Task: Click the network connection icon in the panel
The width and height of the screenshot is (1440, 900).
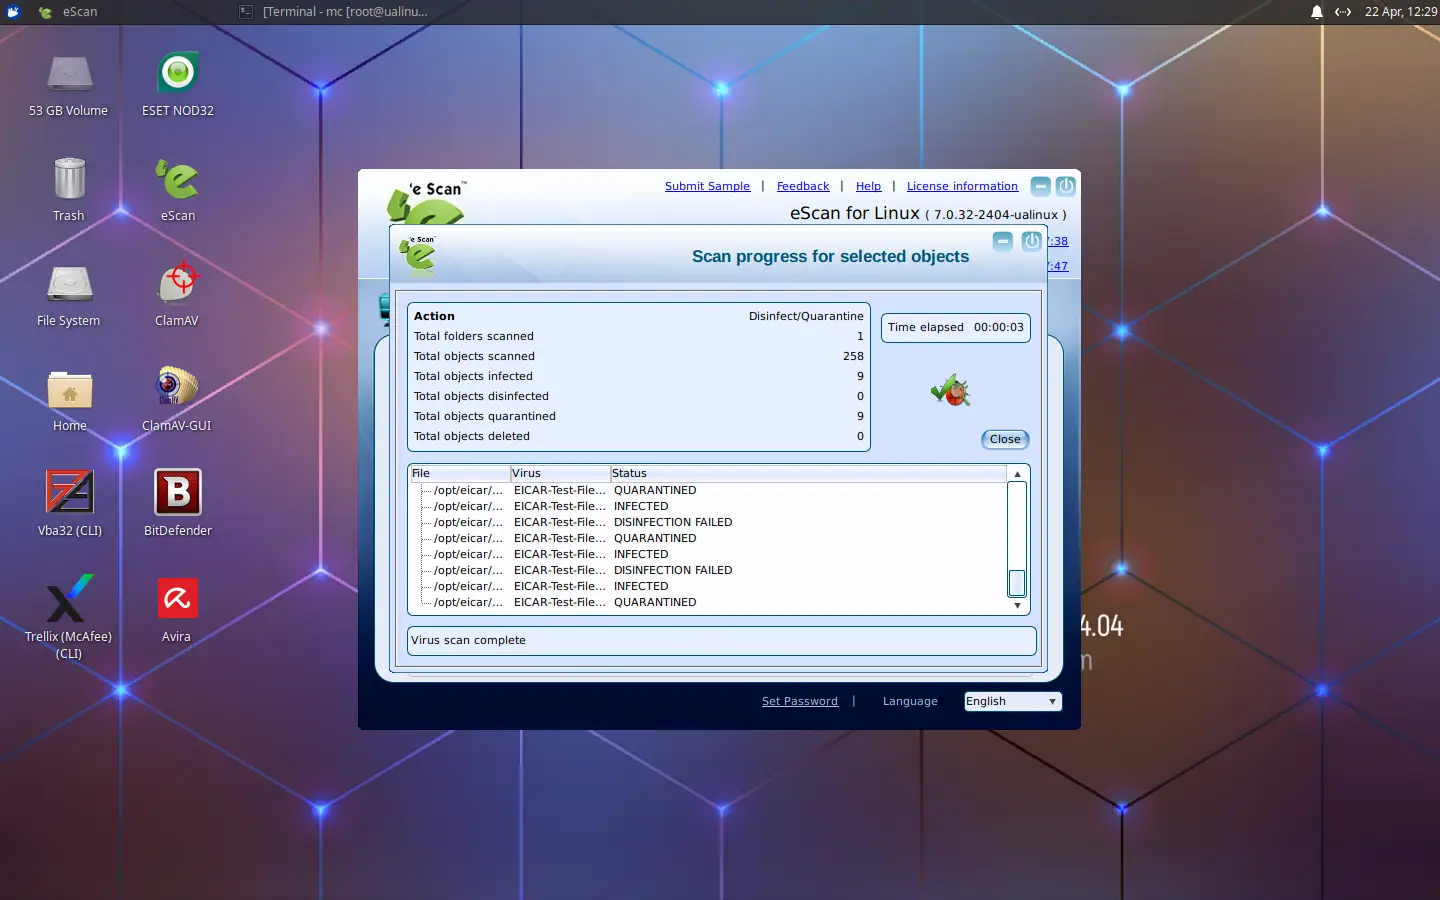Action: [x=1343, y=12]
